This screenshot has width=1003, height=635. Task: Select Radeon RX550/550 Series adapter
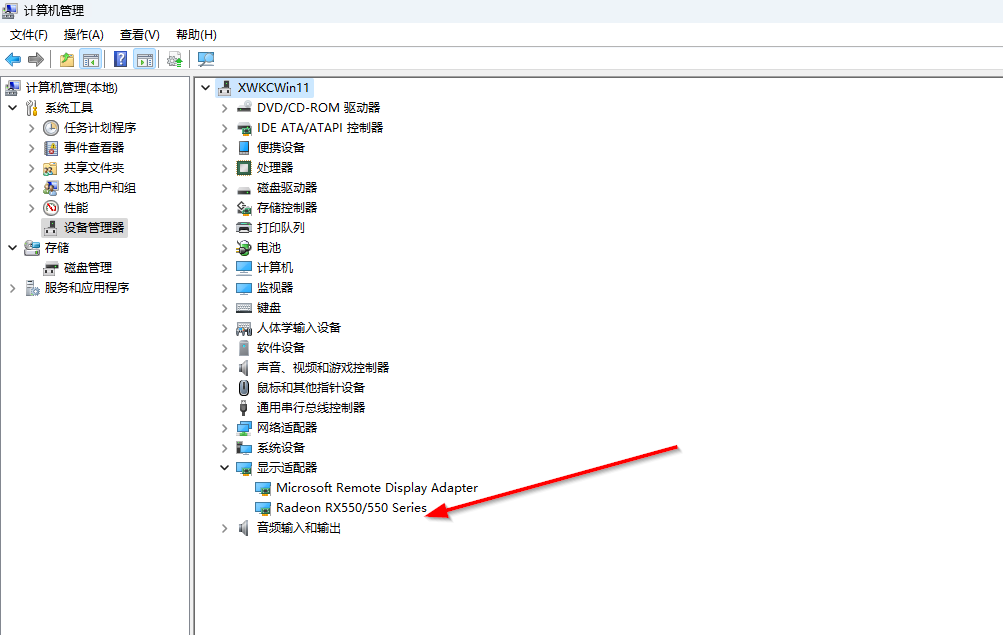(351, 508)
